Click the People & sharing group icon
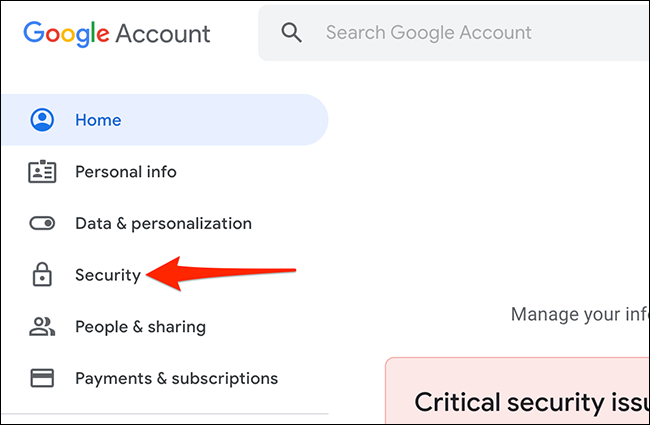This screenshot has height=425, width=650. coord(42,326)
